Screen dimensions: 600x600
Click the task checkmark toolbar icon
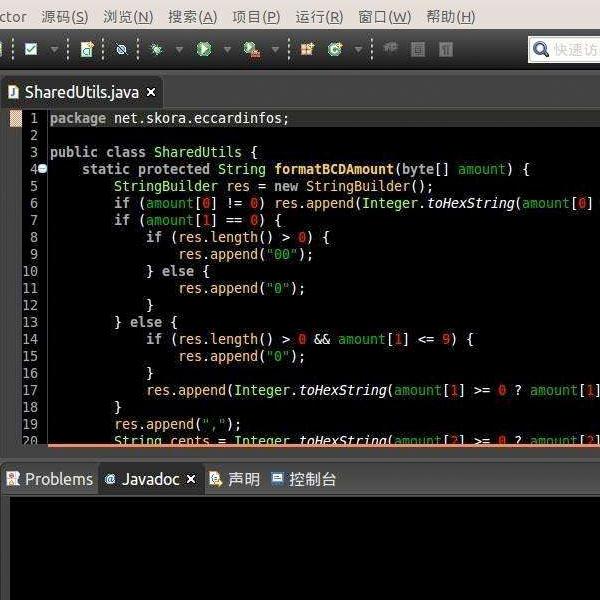click(31, 49)
